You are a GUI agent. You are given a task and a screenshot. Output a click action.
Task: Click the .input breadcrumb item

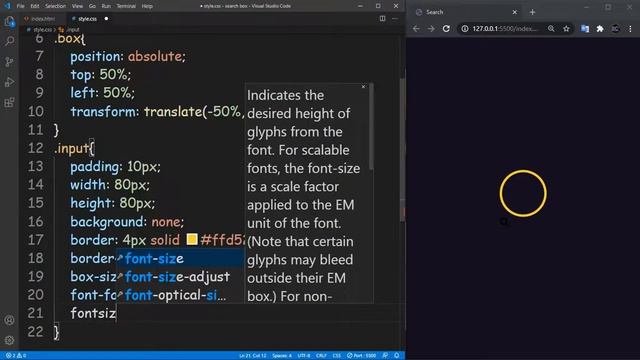69,30
